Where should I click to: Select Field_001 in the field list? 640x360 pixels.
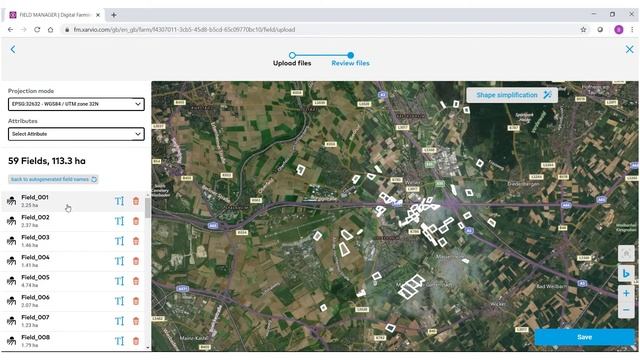73,201
